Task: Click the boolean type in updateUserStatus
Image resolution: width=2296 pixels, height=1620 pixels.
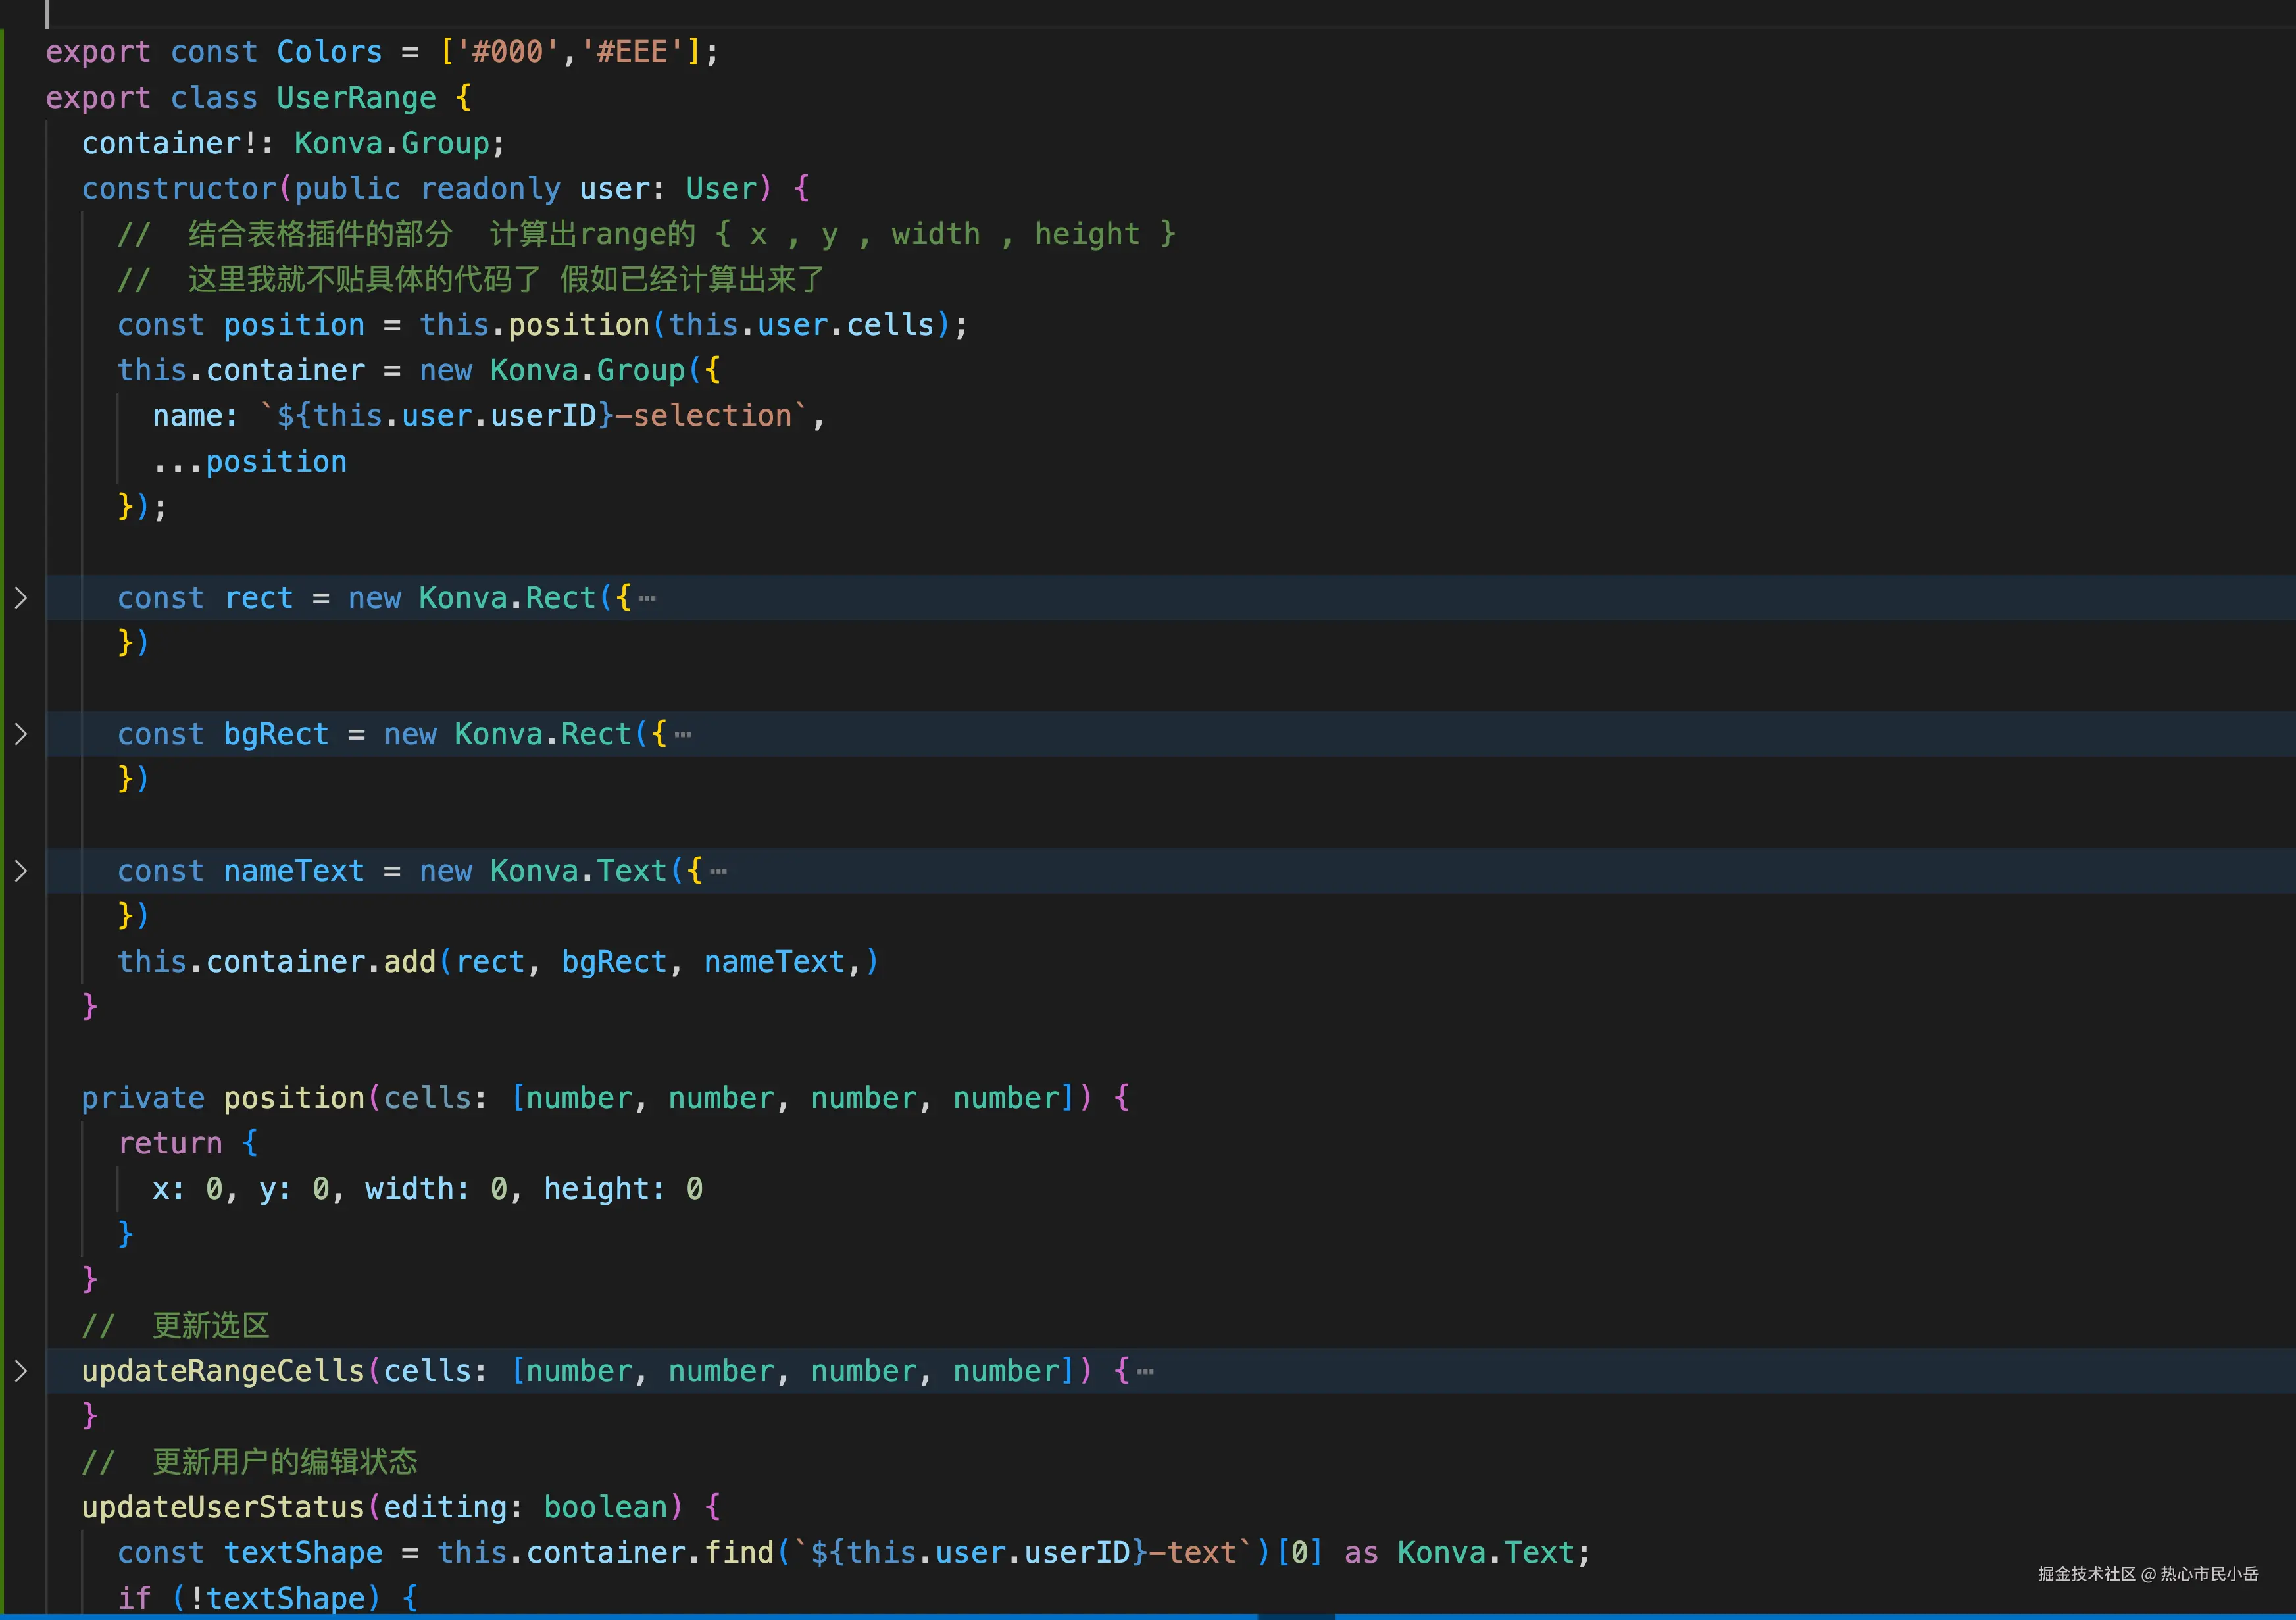Action: click(606, 1507)
